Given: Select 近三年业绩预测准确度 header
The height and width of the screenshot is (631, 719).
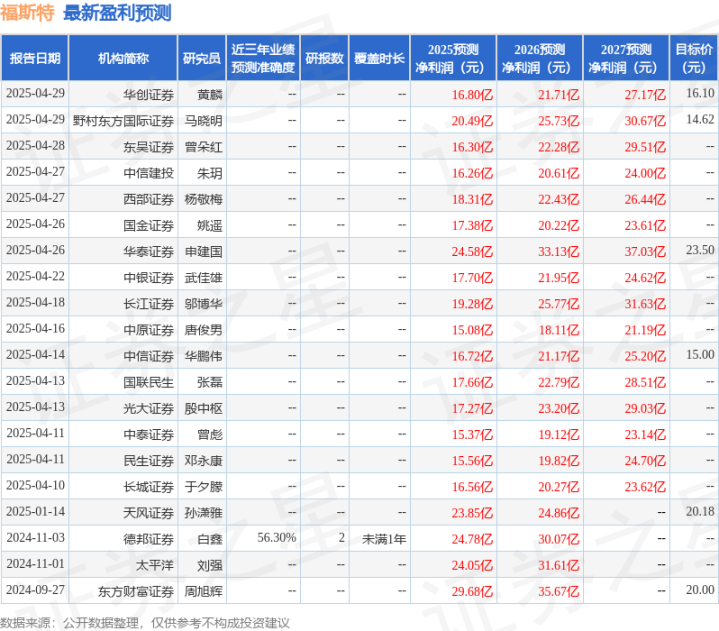Looking at the screenshot, I should pyautogui.click(x=263, y=58).
